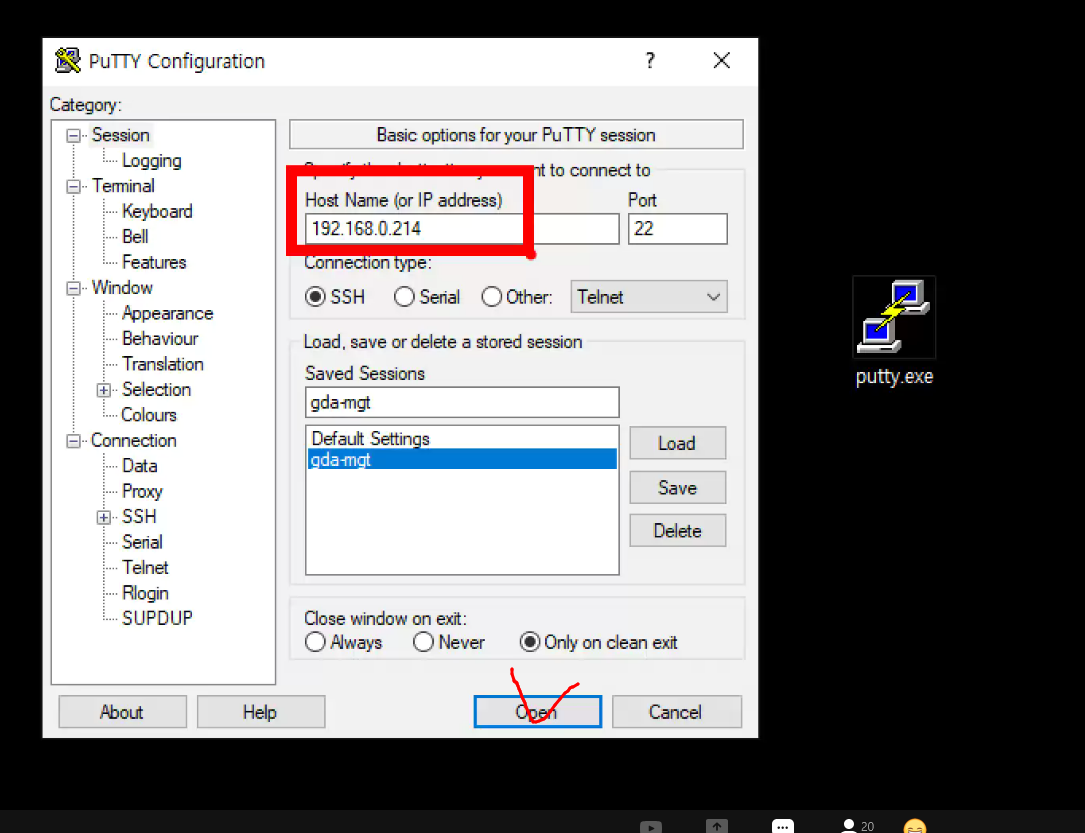Screen dimensions: 1085x833
Task: Close the PuTTY Configuration window
Action: click(722, 60)
